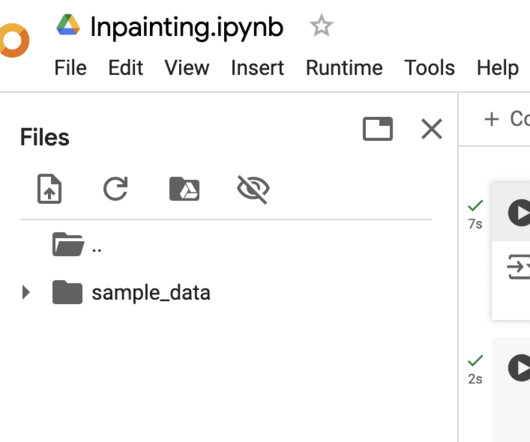Open the Edit menu
Image resolution: width=530 pixels, height=442 pixels.
point(126,68)
